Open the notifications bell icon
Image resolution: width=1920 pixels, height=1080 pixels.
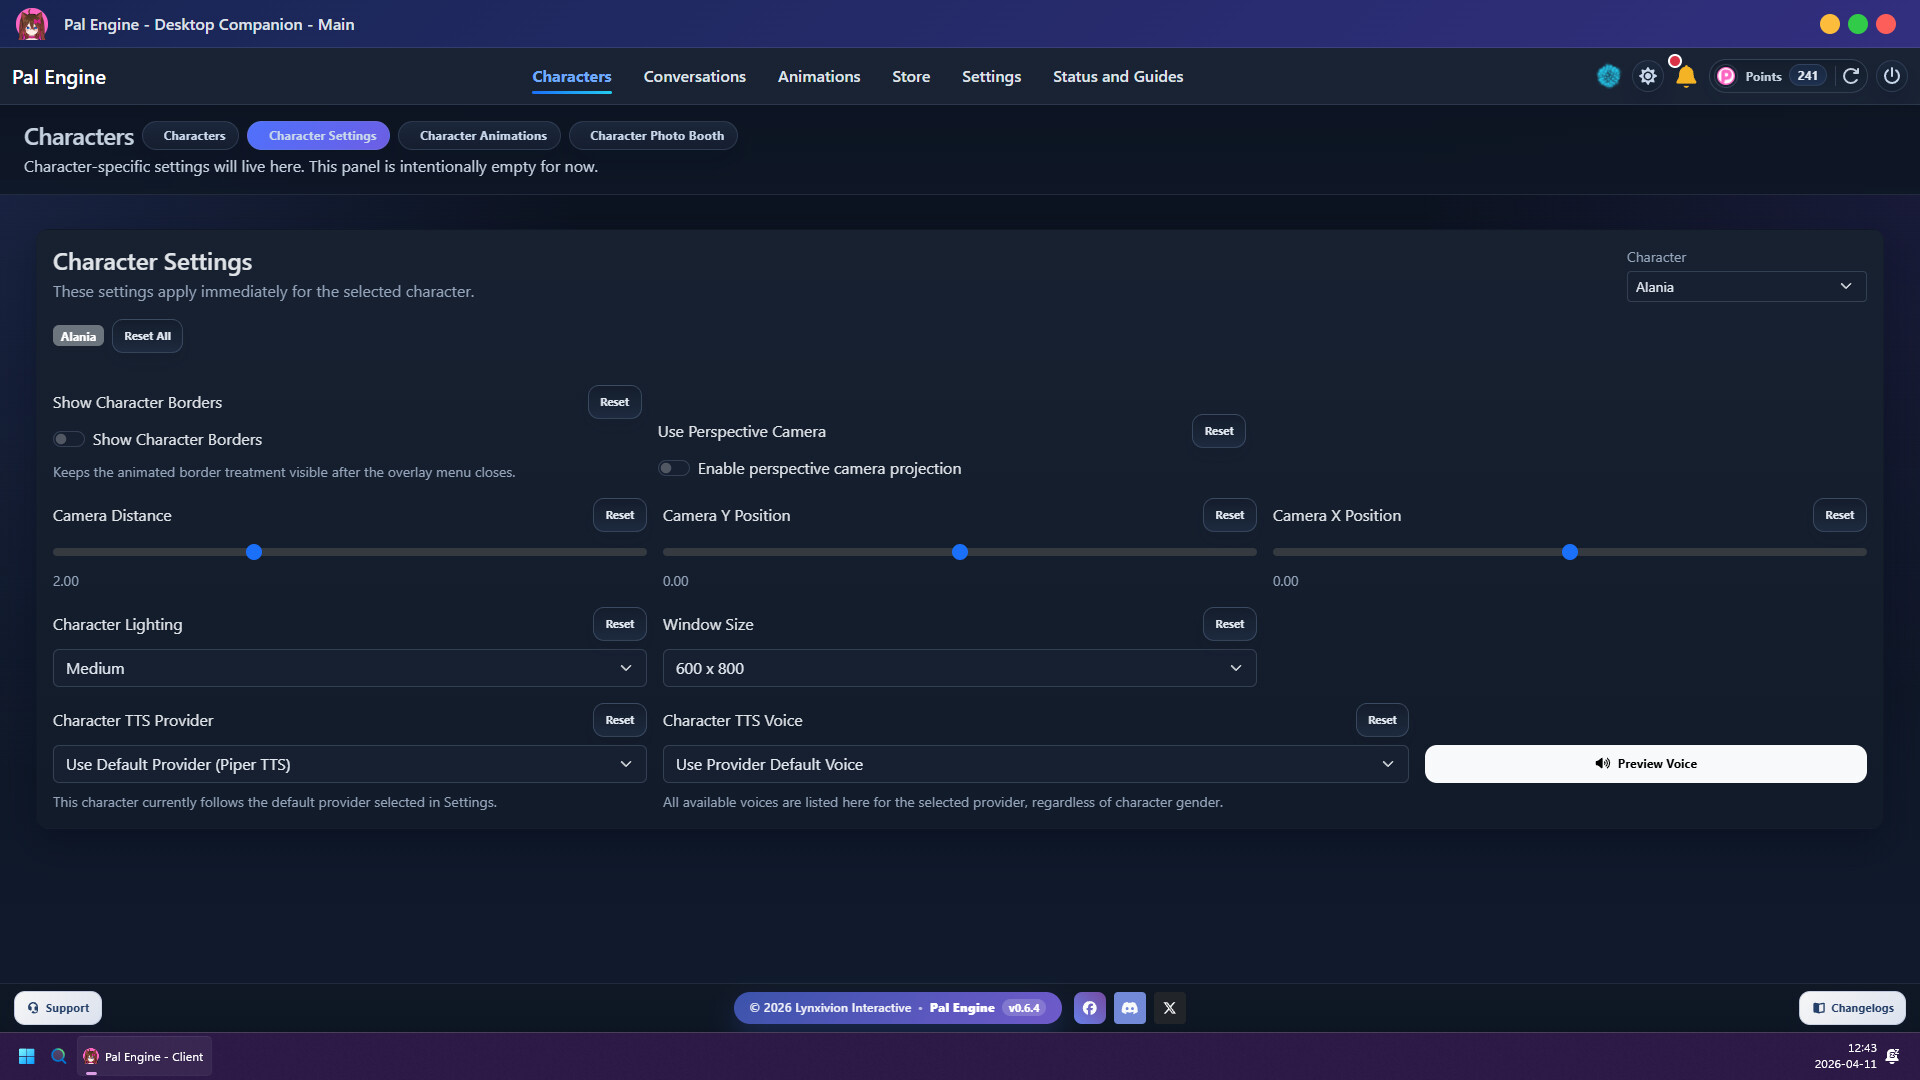(x=1686, y=76)
